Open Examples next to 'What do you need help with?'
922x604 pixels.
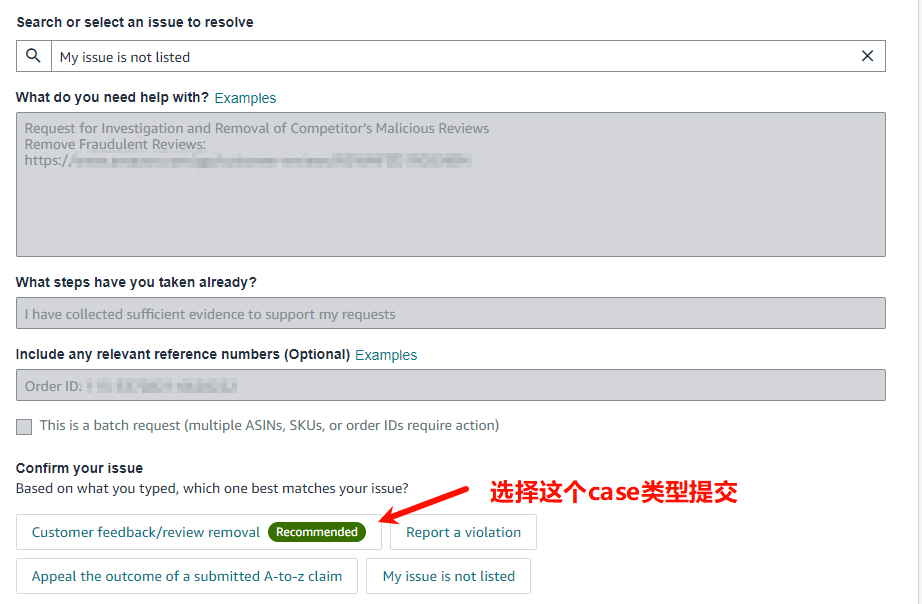coord(245,98)
